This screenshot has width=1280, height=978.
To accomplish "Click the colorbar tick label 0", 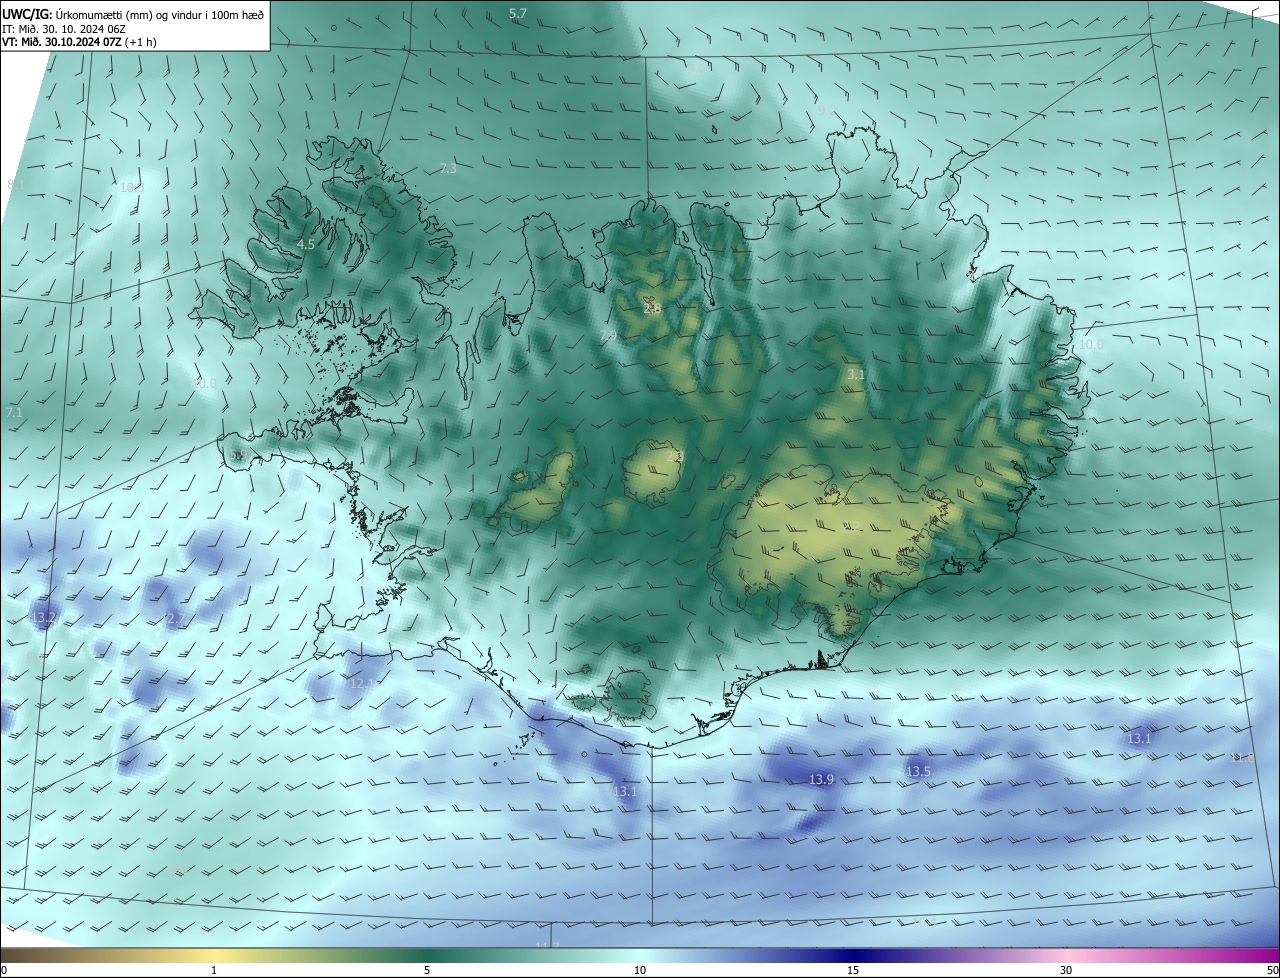I will pos(4,970).
